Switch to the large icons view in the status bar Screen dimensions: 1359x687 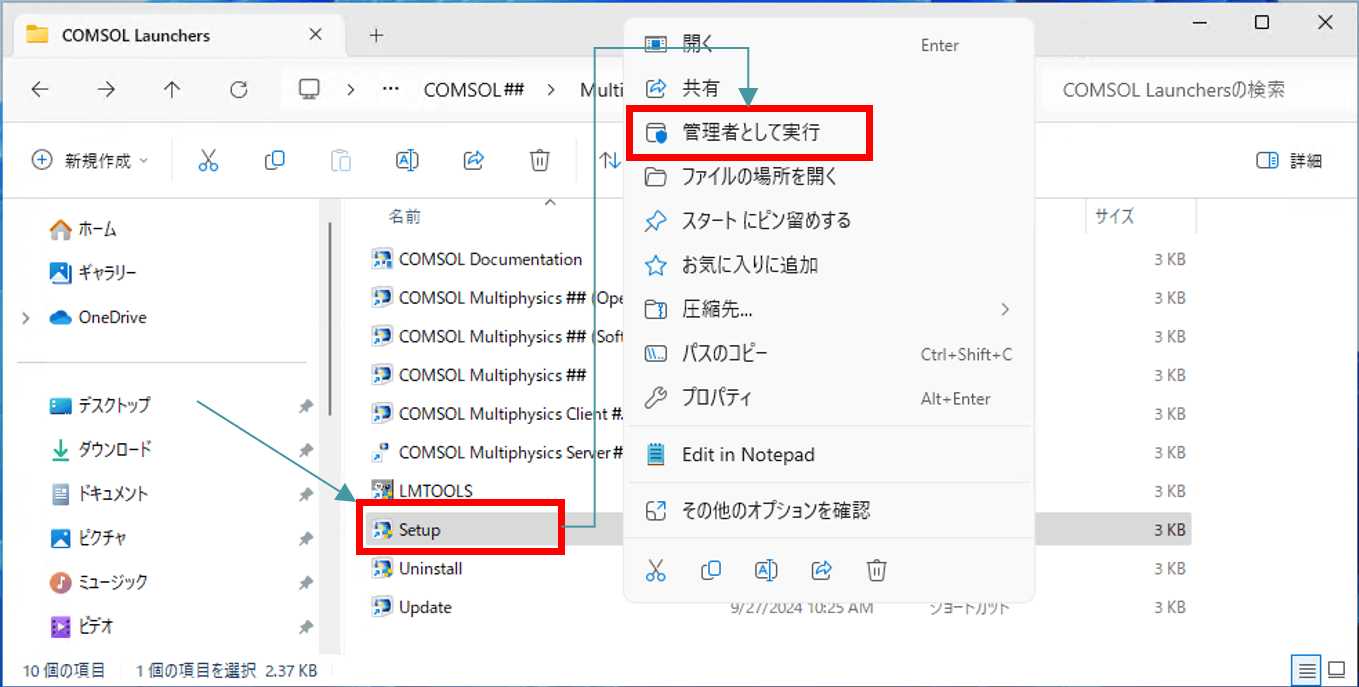click(1336, 669)
